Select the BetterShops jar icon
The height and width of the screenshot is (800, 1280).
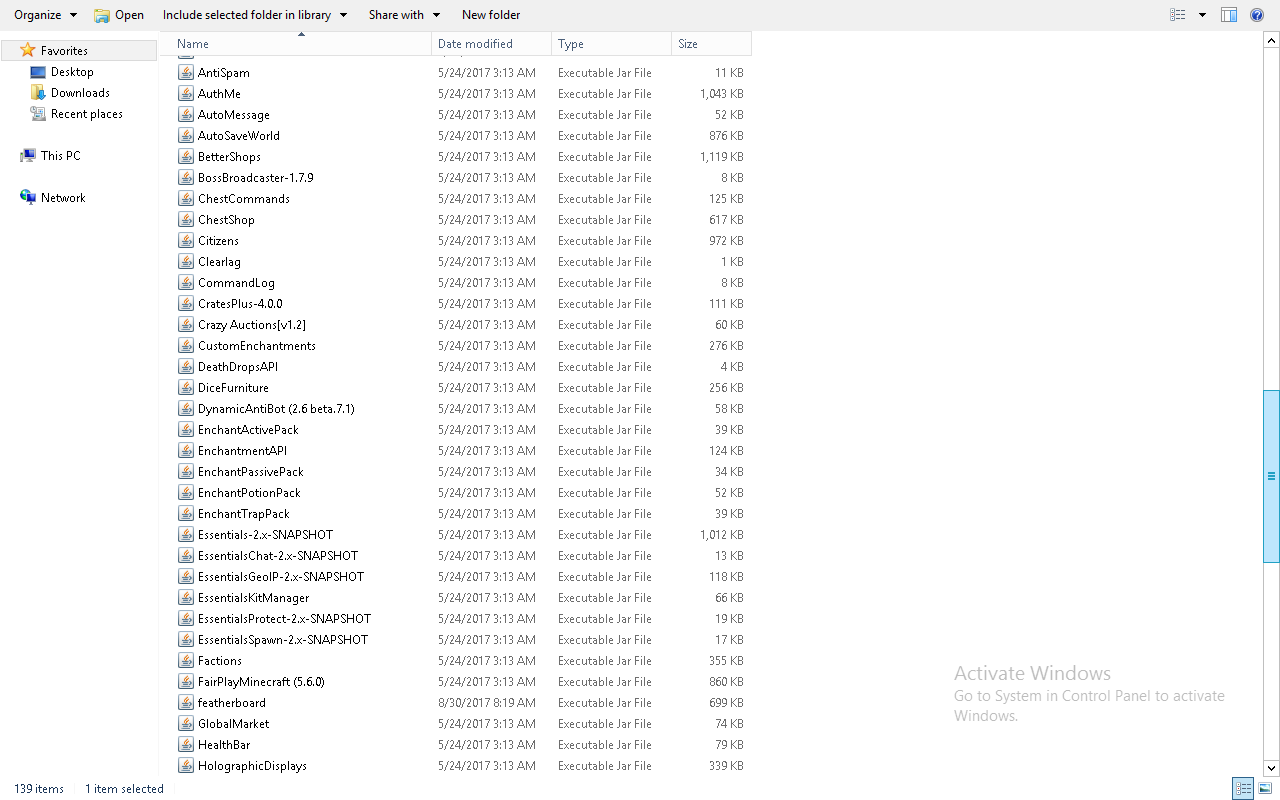coord(186,156)
